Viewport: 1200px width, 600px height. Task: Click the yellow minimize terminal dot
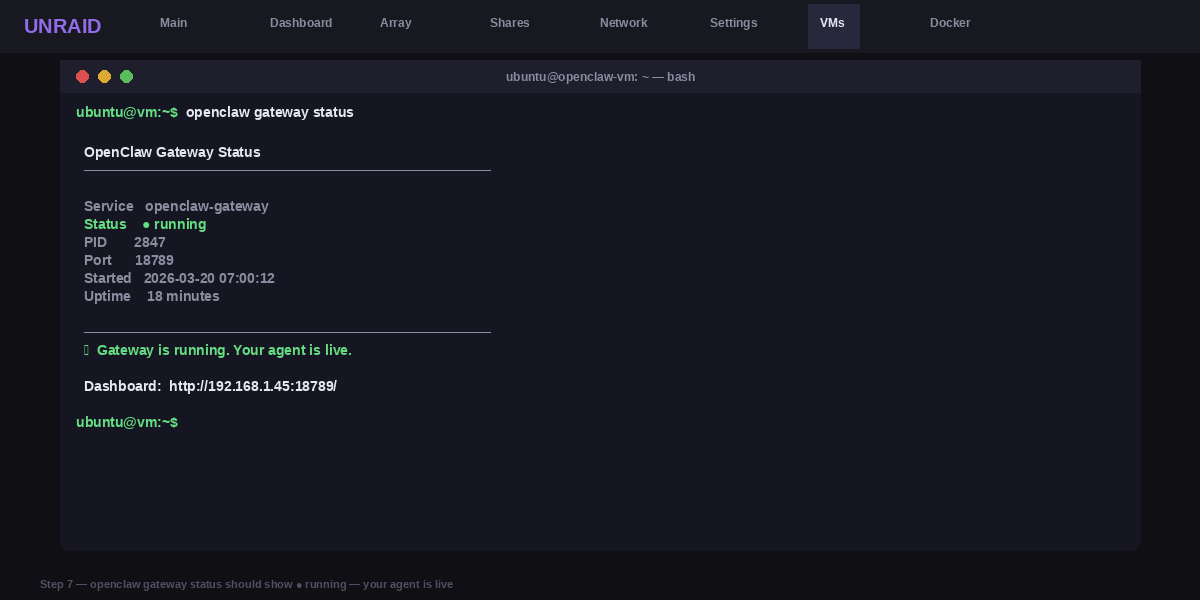(x=104, y=77)
